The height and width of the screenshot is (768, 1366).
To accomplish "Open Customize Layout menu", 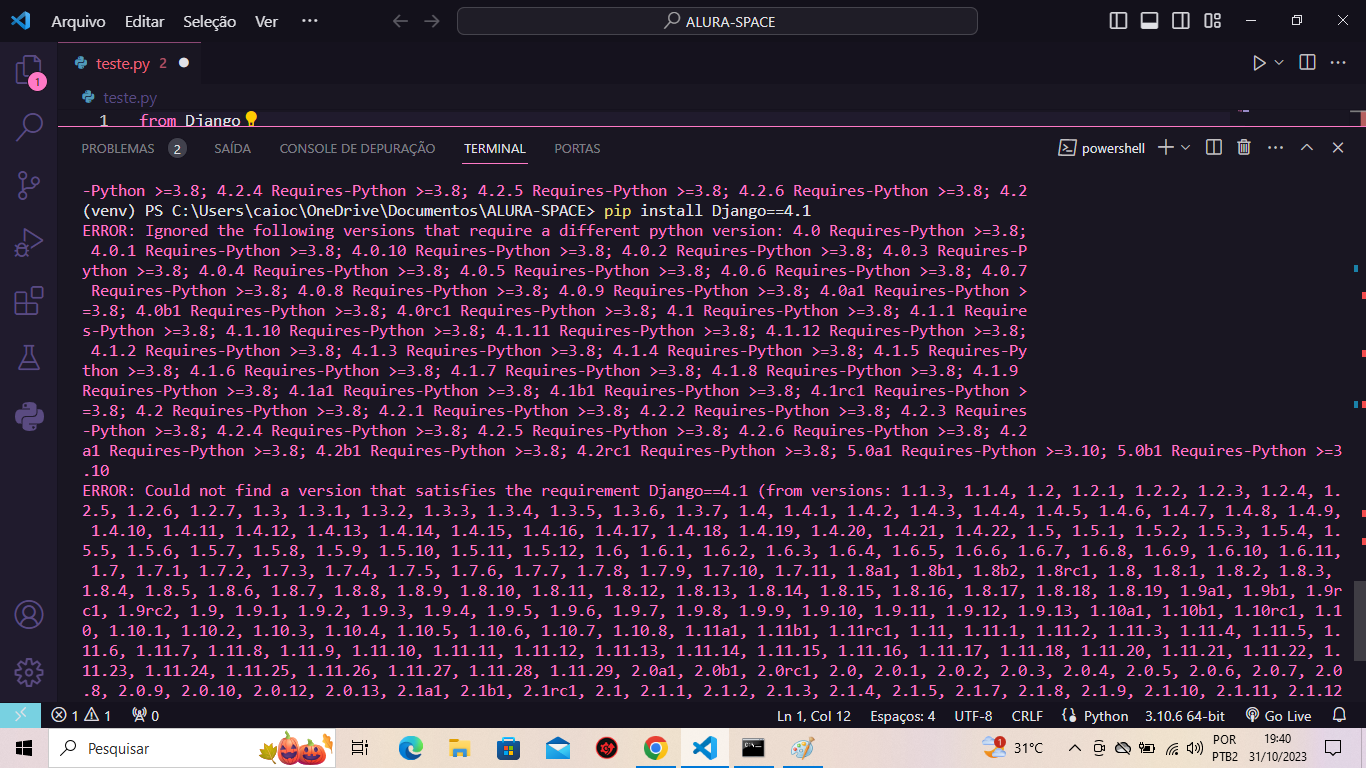I will [1213, 21].
